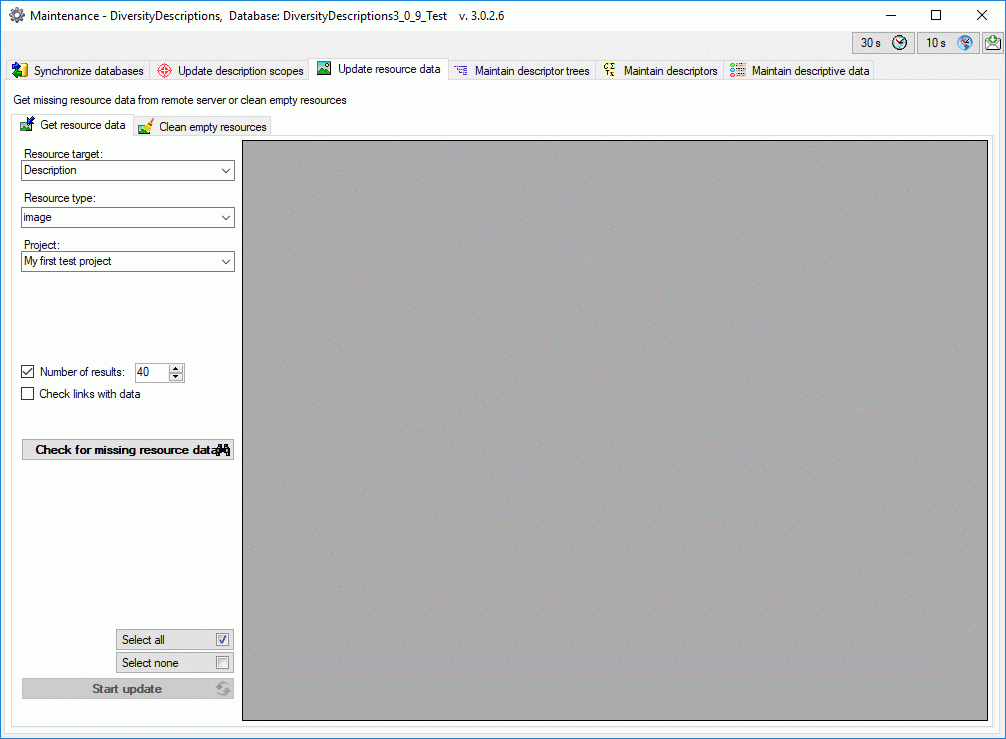Expand the Resource target dropdown
The height and width of the screenshot is (739, 1006).
click(x=225, y=171)
